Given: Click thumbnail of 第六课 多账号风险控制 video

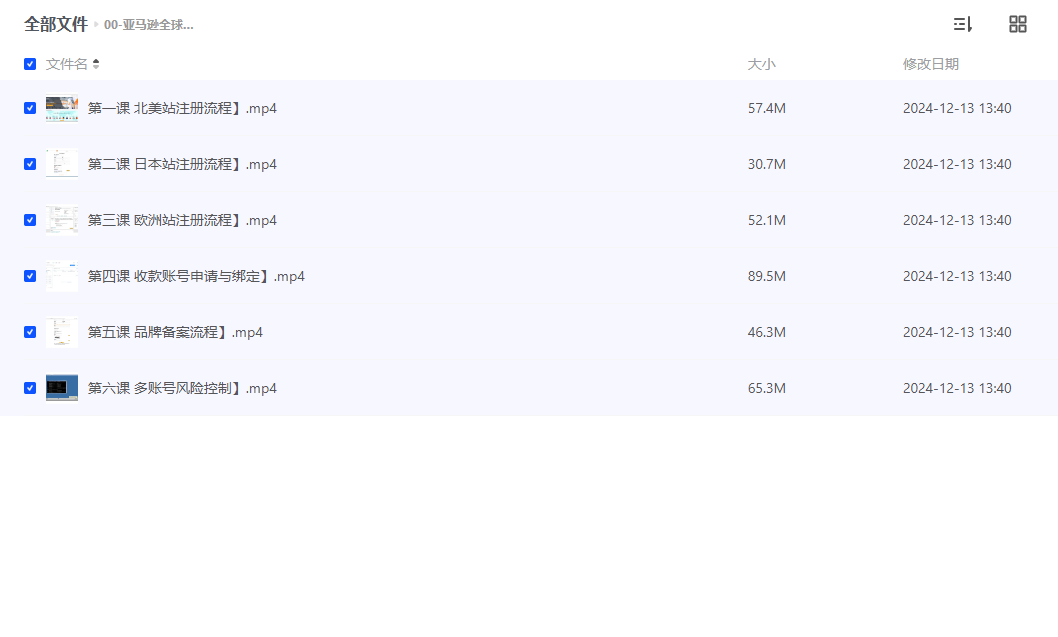Looking at the screenshot, I should [x=62, y=388].
